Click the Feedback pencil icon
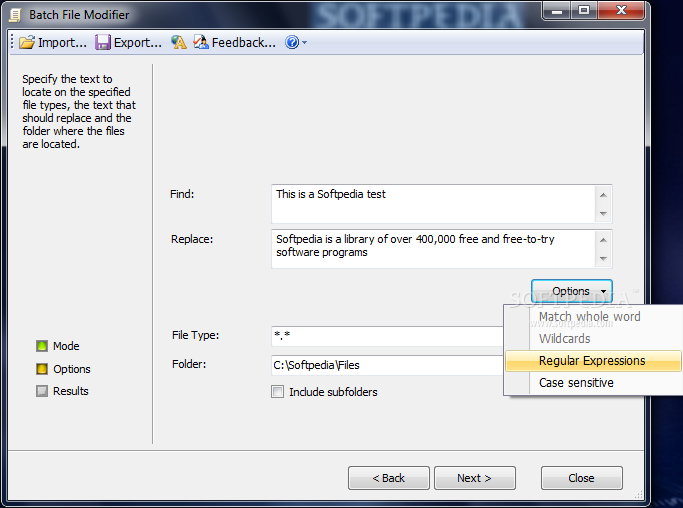 (x=201, y=42)
